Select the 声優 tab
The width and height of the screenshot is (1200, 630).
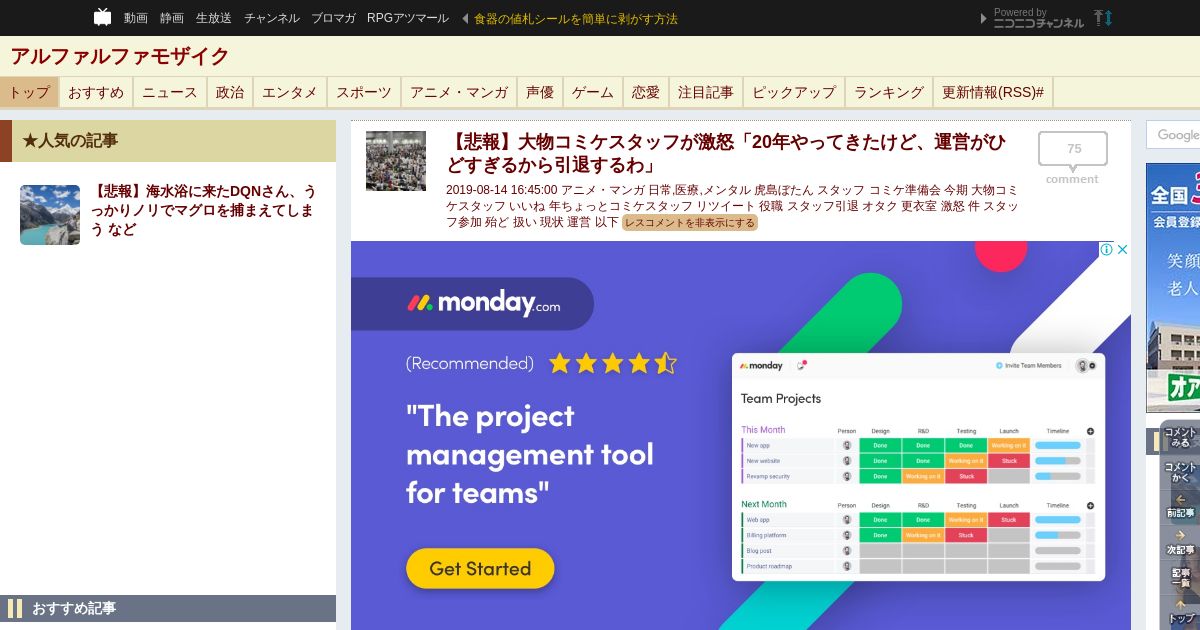[x=540, y=92]
